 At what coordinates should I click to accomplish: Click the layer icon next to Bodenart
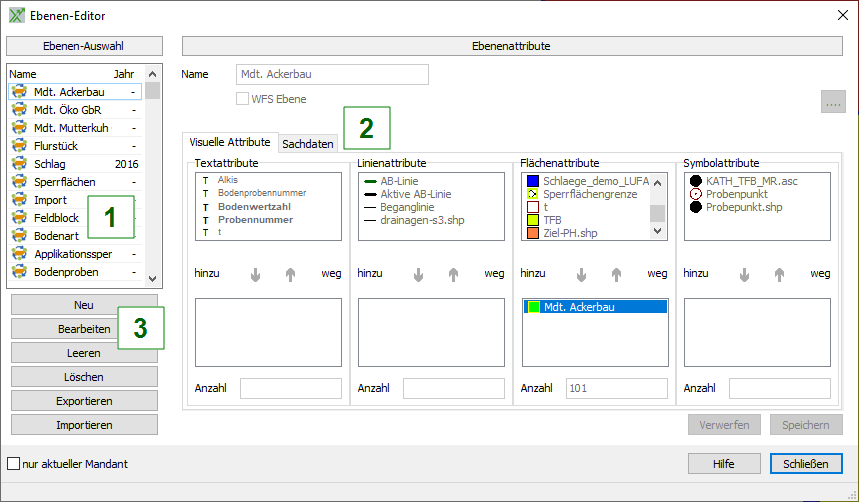(x=19, y=236)
